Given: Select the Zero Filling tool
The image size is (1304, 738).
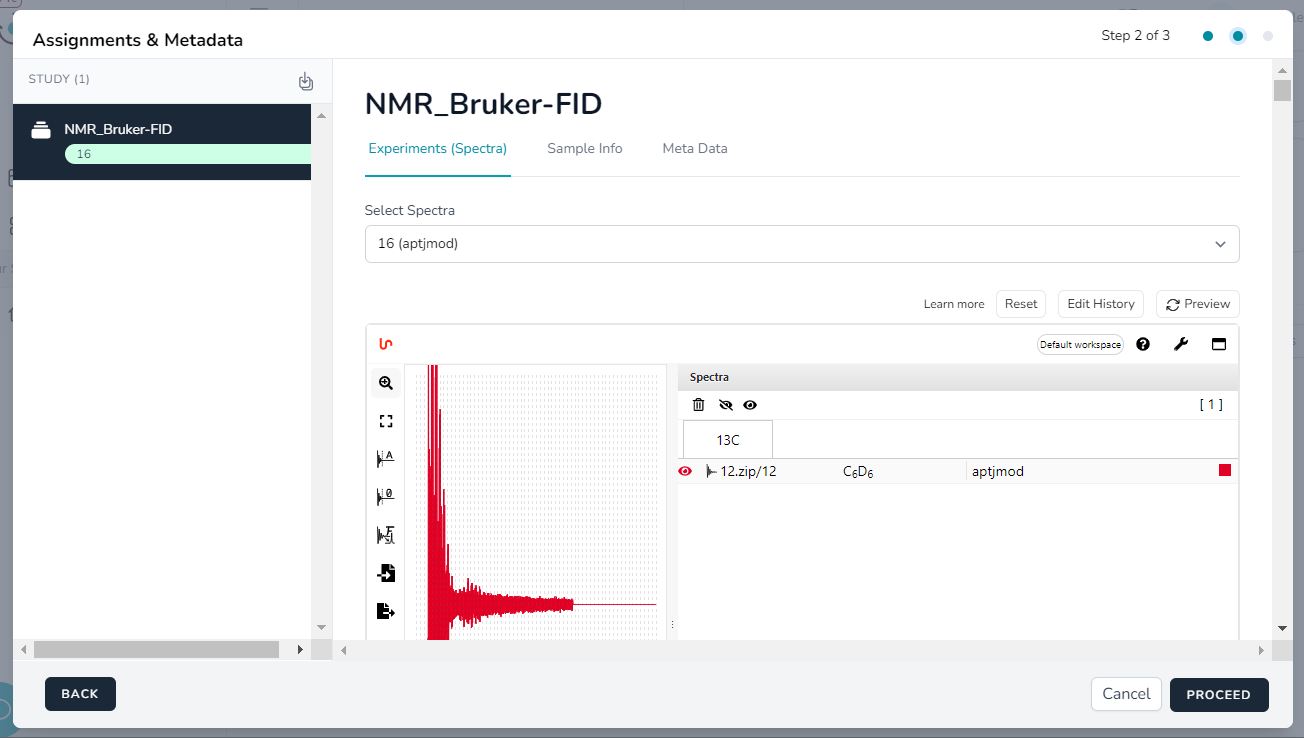Looking at the screenshot, I should 386,496.
